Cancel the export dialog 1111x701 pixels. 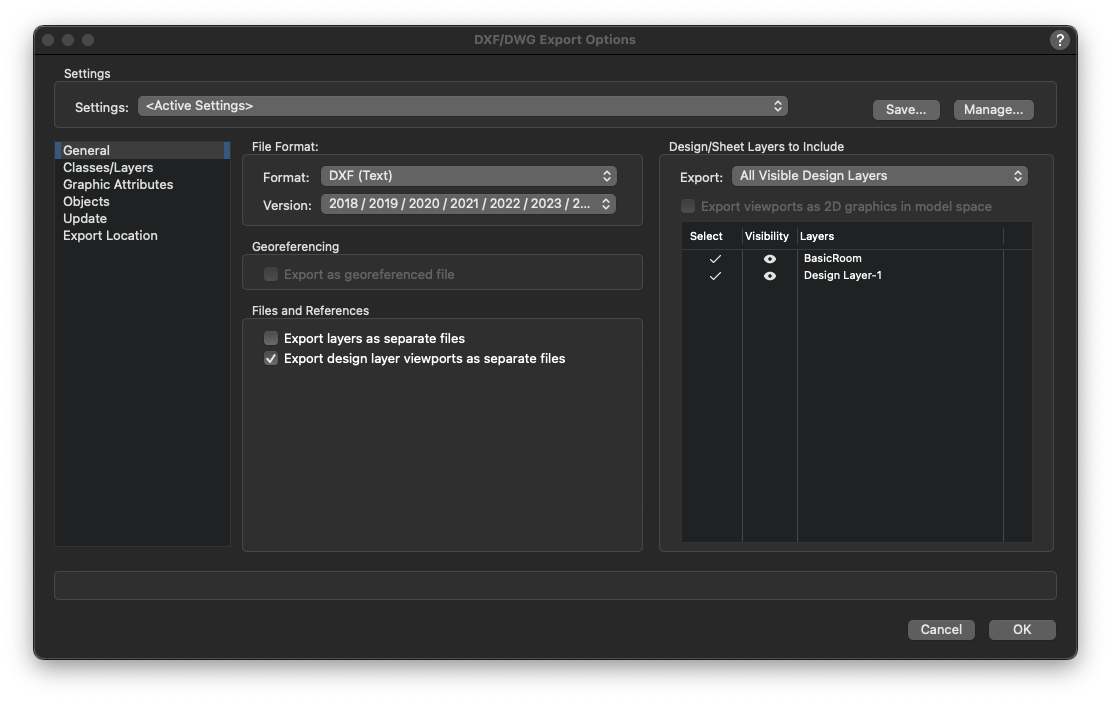coord(940,629)
